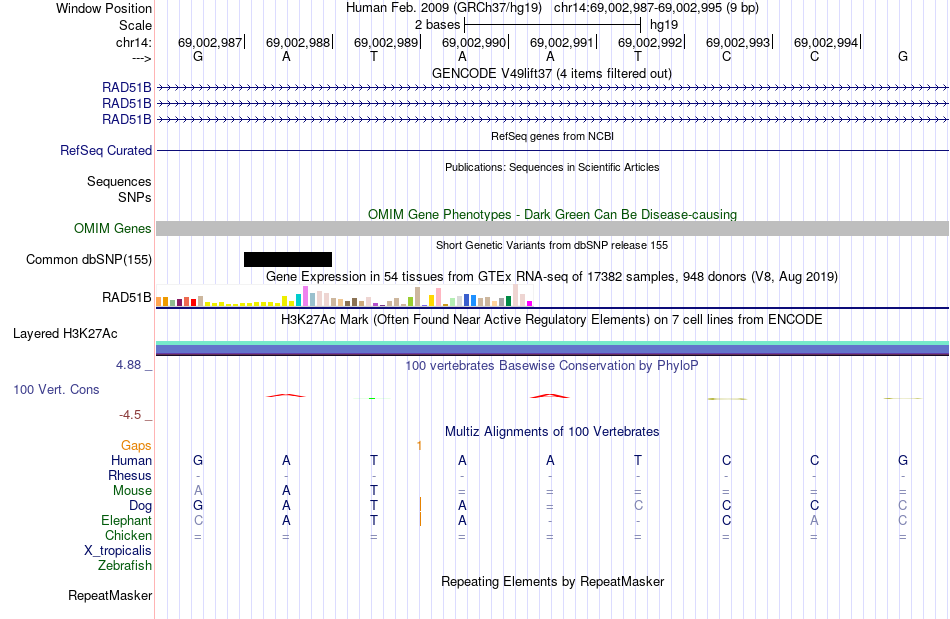Image resolution: width=950 pixels, height=619 pixels.
Task: Select the X_tropicalis alignment row label
Action: (x=118, y=551)
